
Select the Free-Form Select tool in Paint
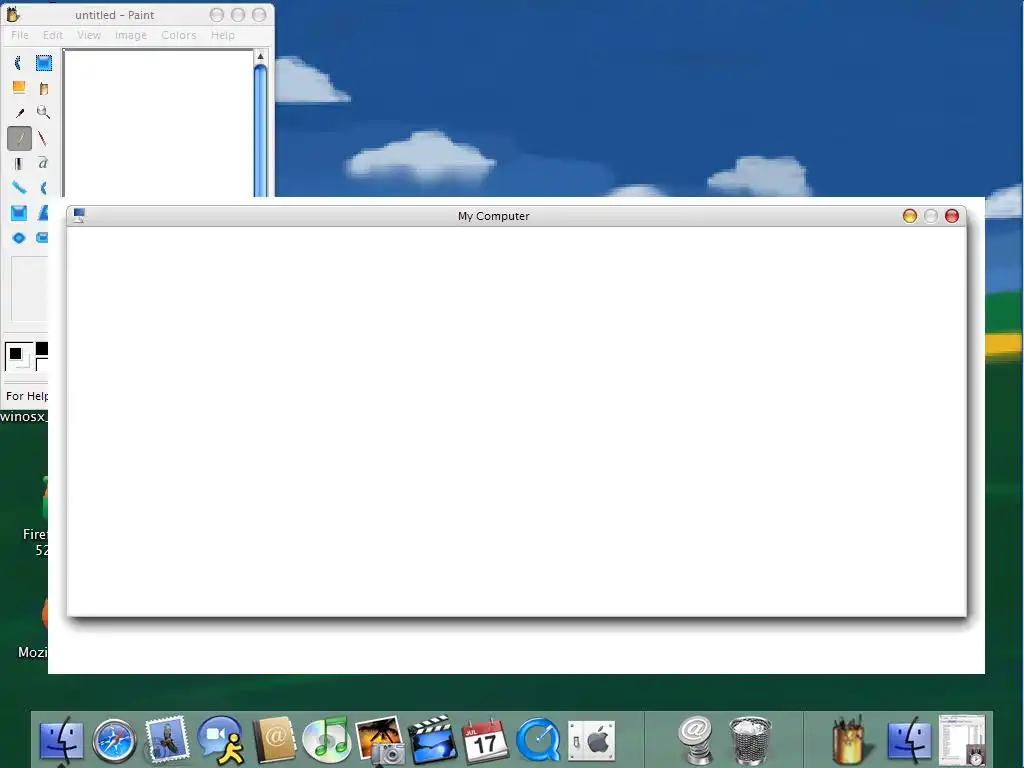pyautogui.click(x=19, y=63)
